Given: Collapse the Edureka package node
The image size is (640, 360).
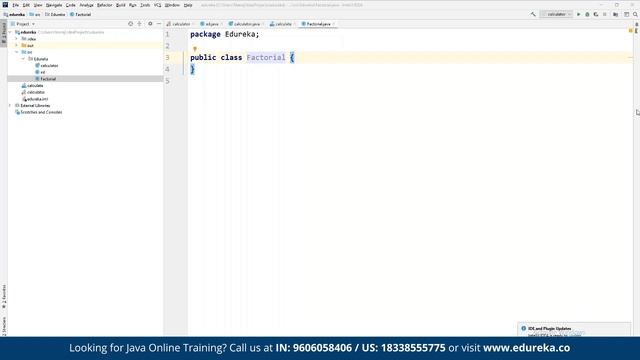Looking at the screenshot, I should pos(23,59).
